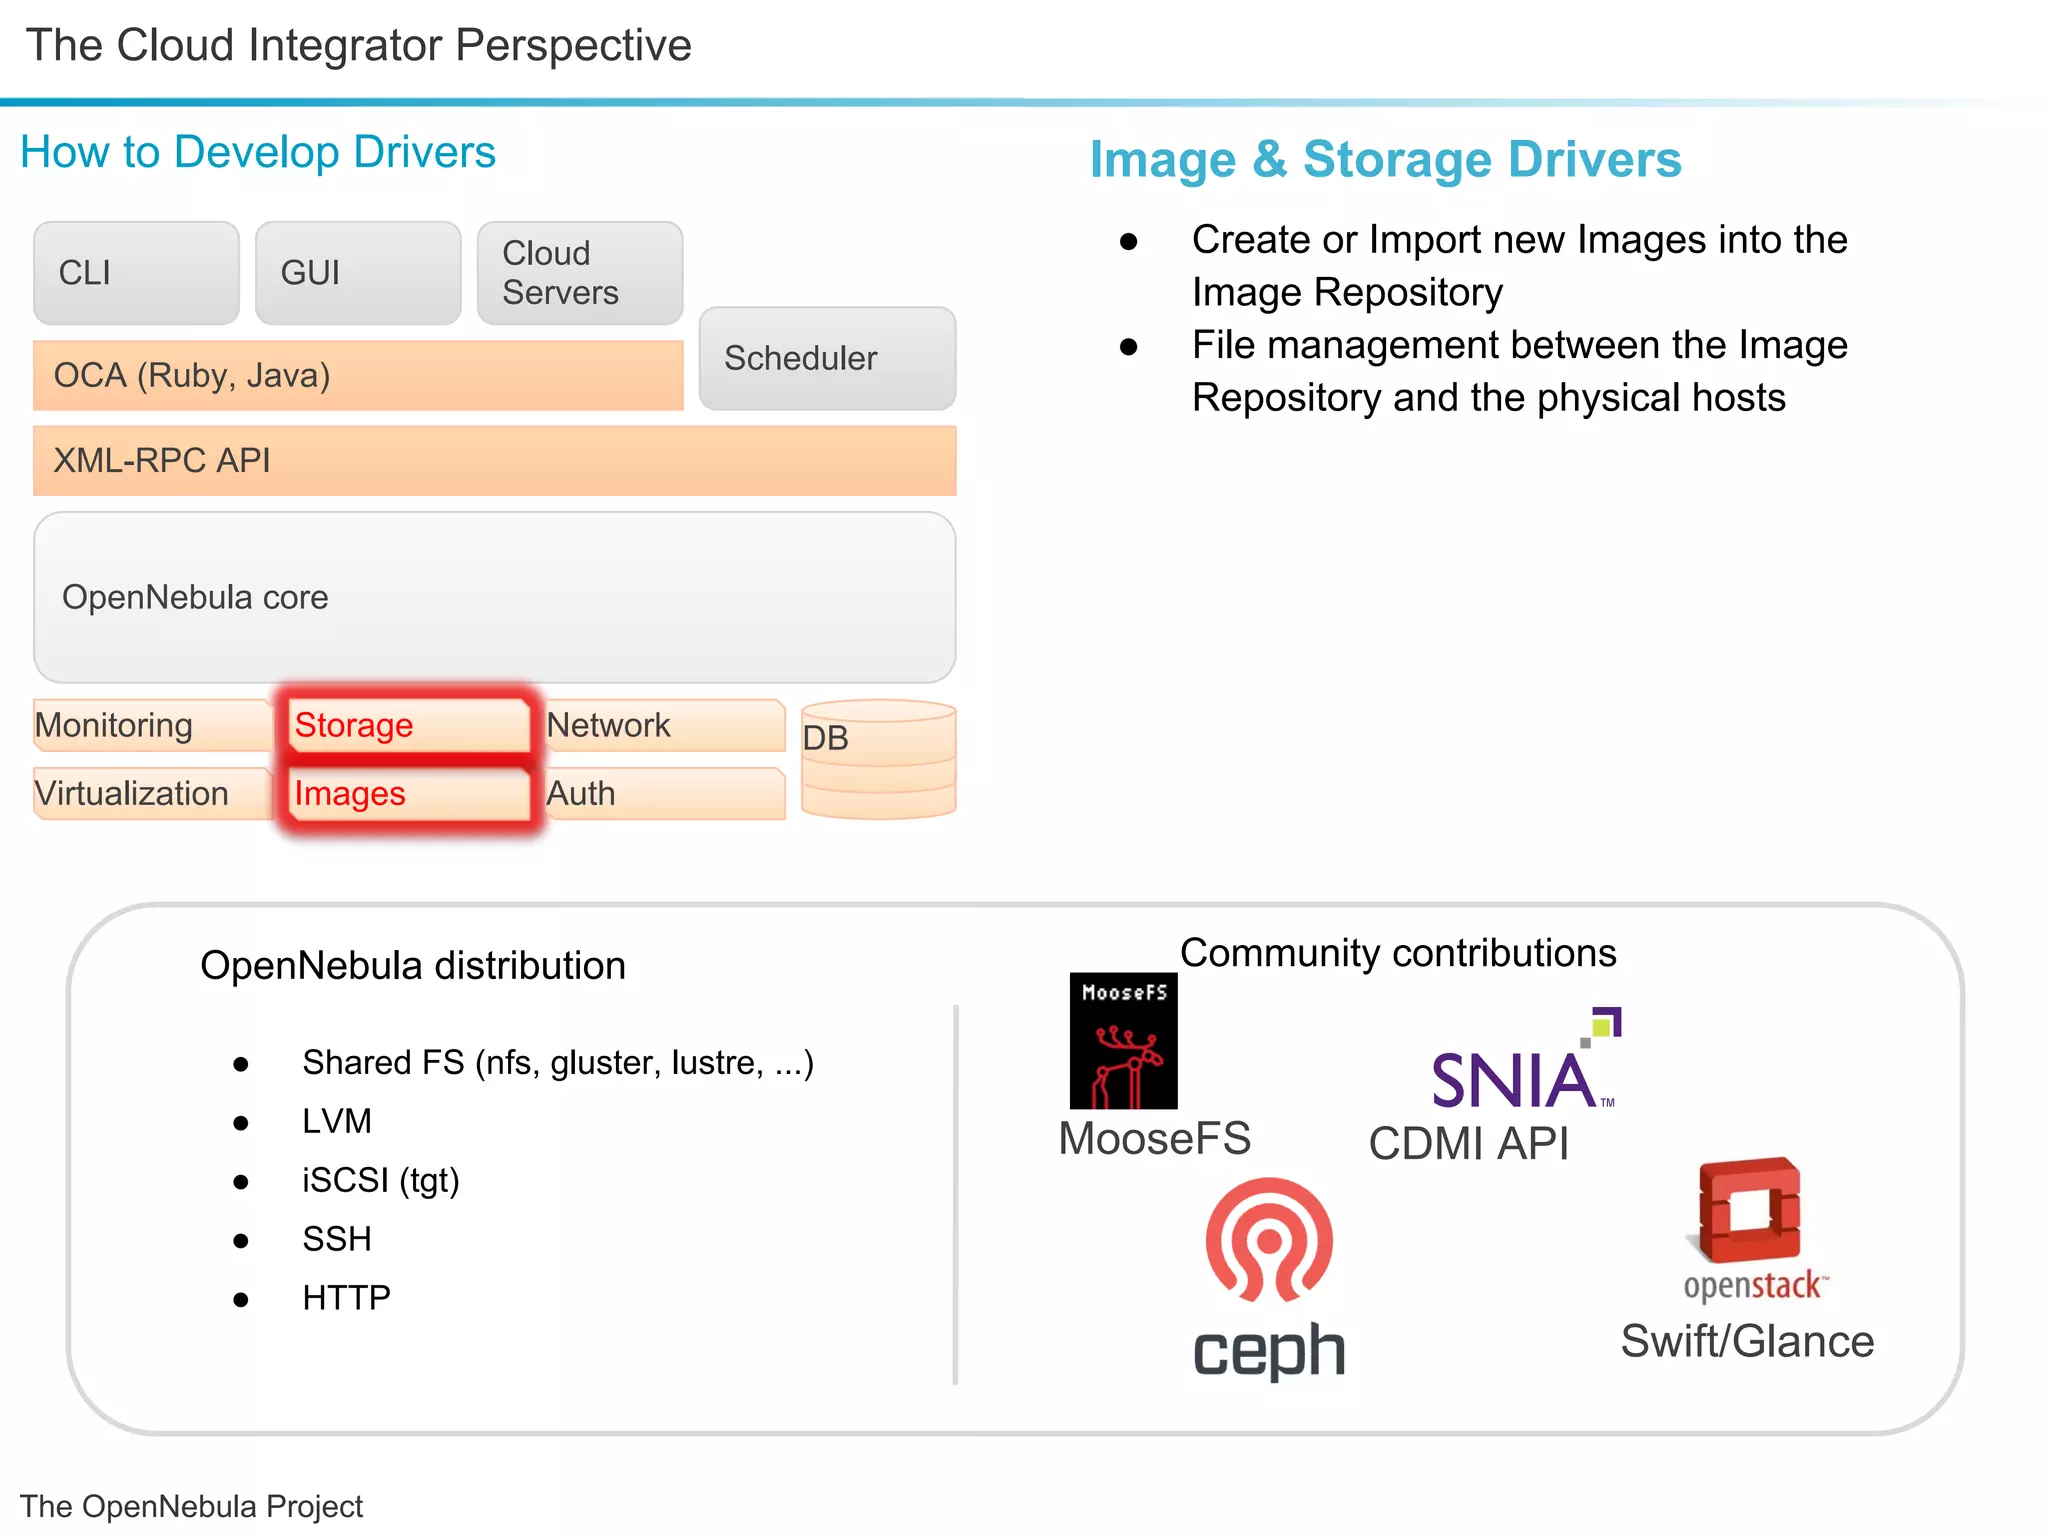Click the SNIA logo
The width and height of the screenshot is (2048, 1536).
tap(1526, 1059)
